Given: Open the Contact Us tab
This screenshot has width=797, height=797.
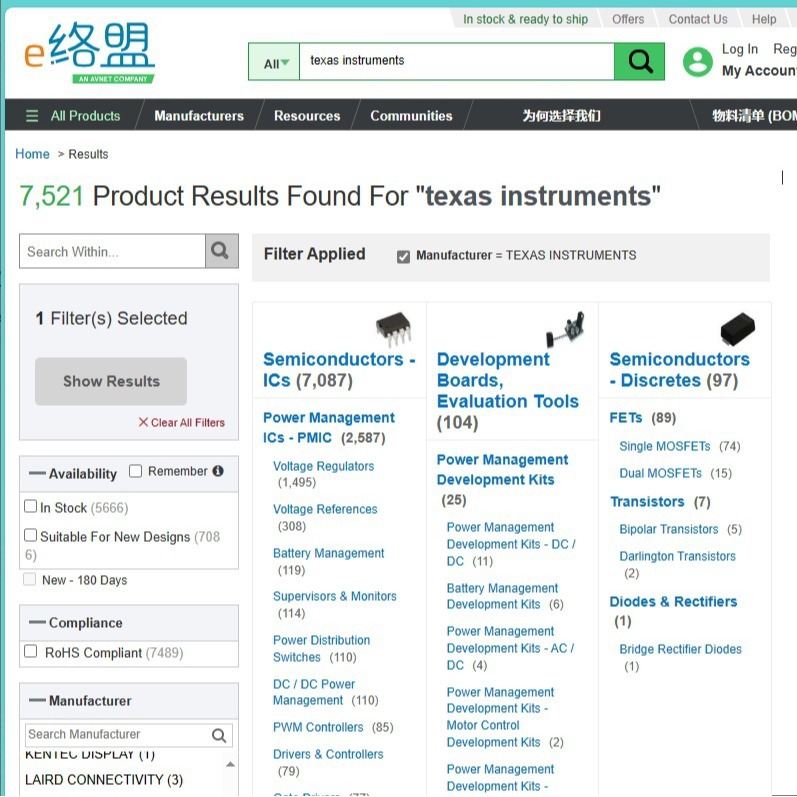Looking at the screenshot, I should (697, 19).
